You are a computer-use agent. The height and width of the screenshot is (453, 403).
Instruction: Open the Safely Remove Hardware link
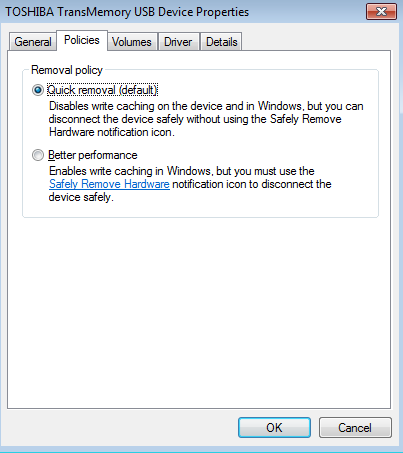click(109, 184)
